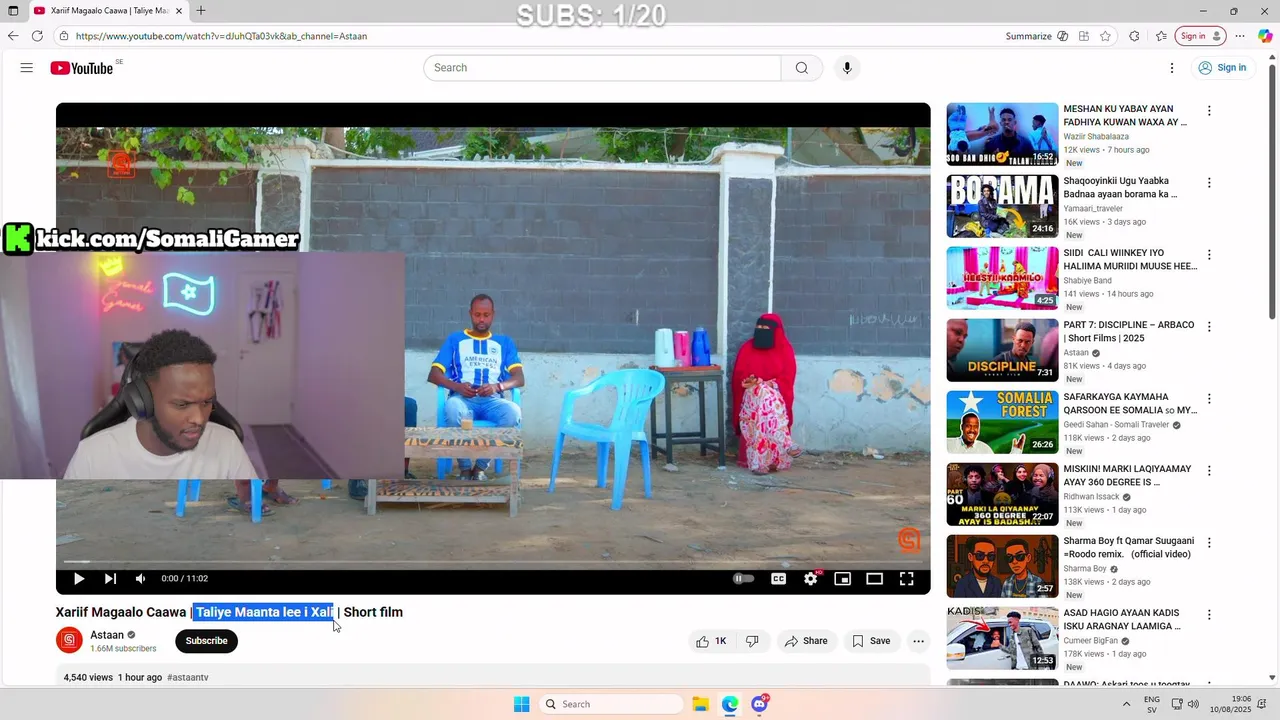Screen dimensions: 1280x720
Task: Enable theater mode
Action: pos(875,578)
